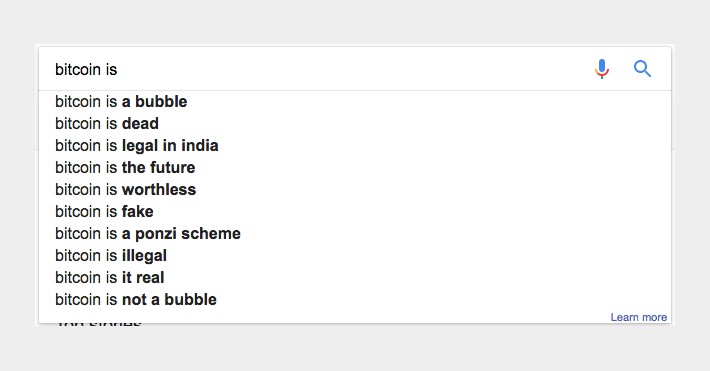Click the blue magnifying glass search icon
The image size is (710, 371).
tap(642, 69)
